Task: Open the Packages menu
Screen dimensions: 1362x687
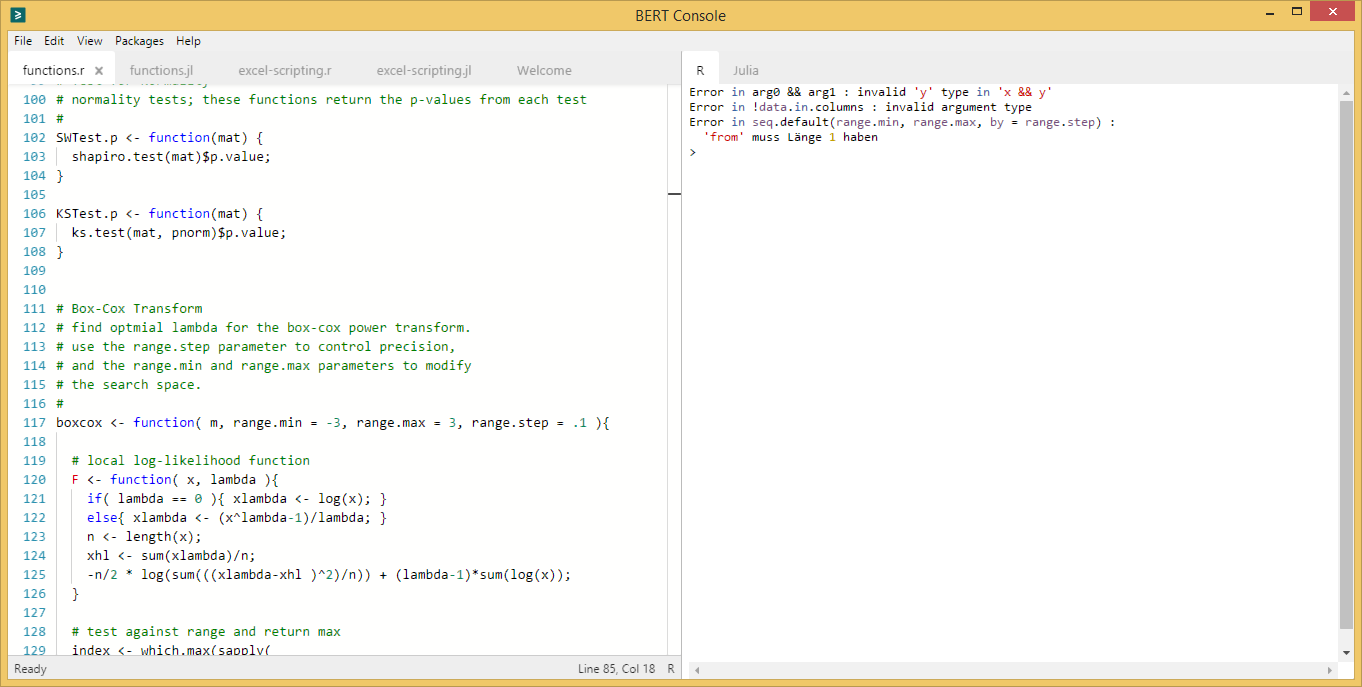Action: click(x=139, y=41)
